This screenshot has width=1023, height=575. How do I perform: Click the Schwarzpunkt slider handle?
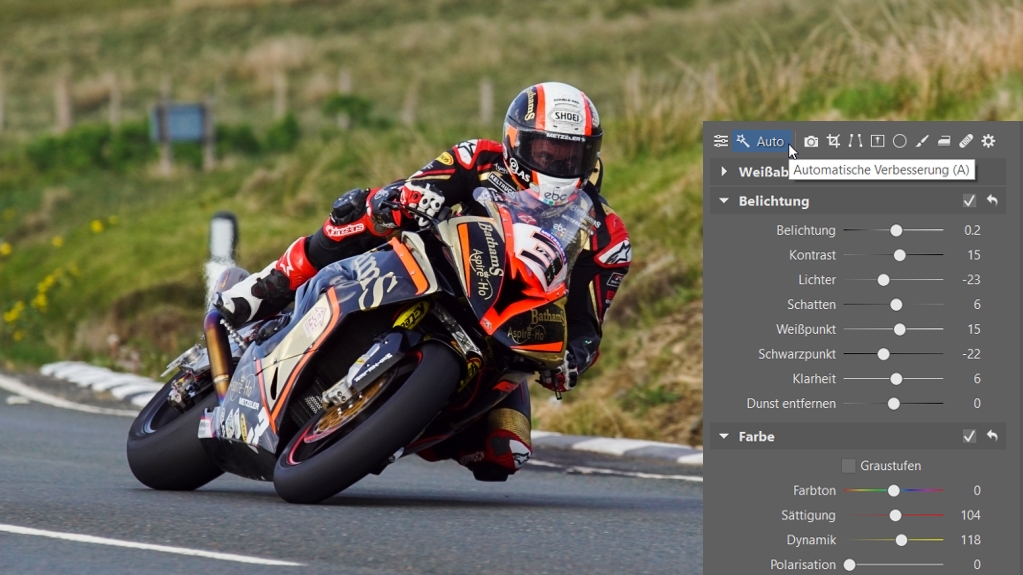[883, 354]
